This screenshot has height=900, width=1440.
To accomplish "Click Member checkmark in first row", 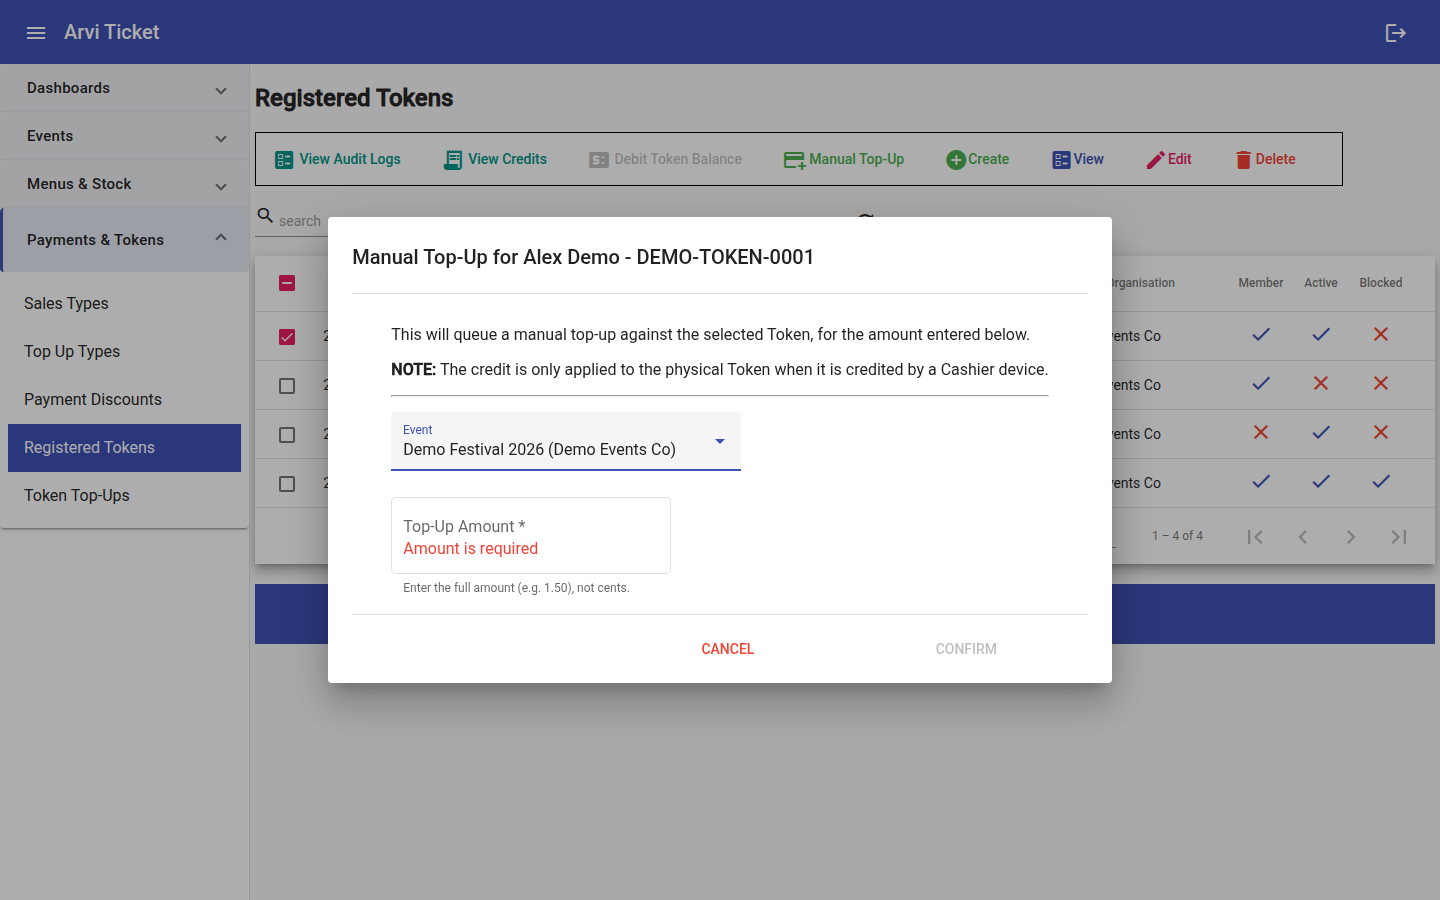I will click(1261, 335).
